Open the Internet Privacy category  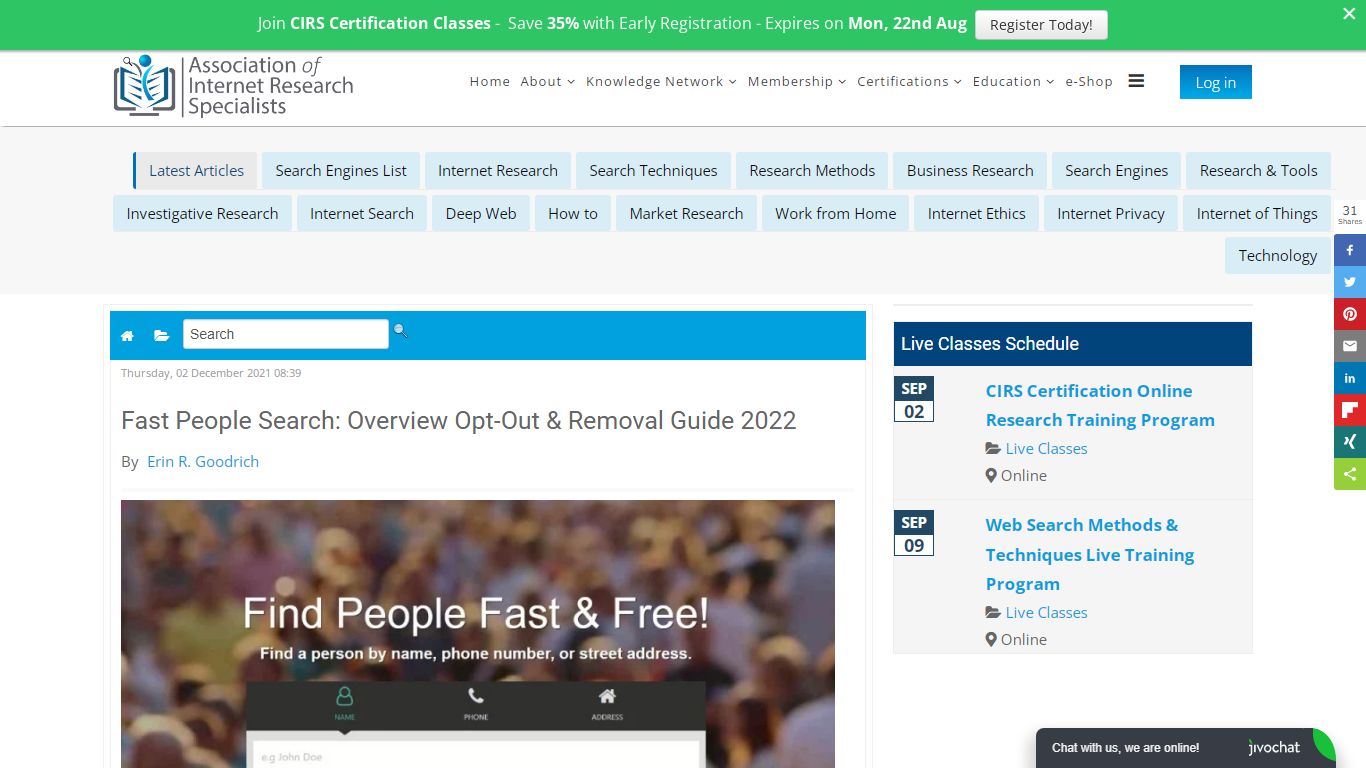click(1111, 213)
